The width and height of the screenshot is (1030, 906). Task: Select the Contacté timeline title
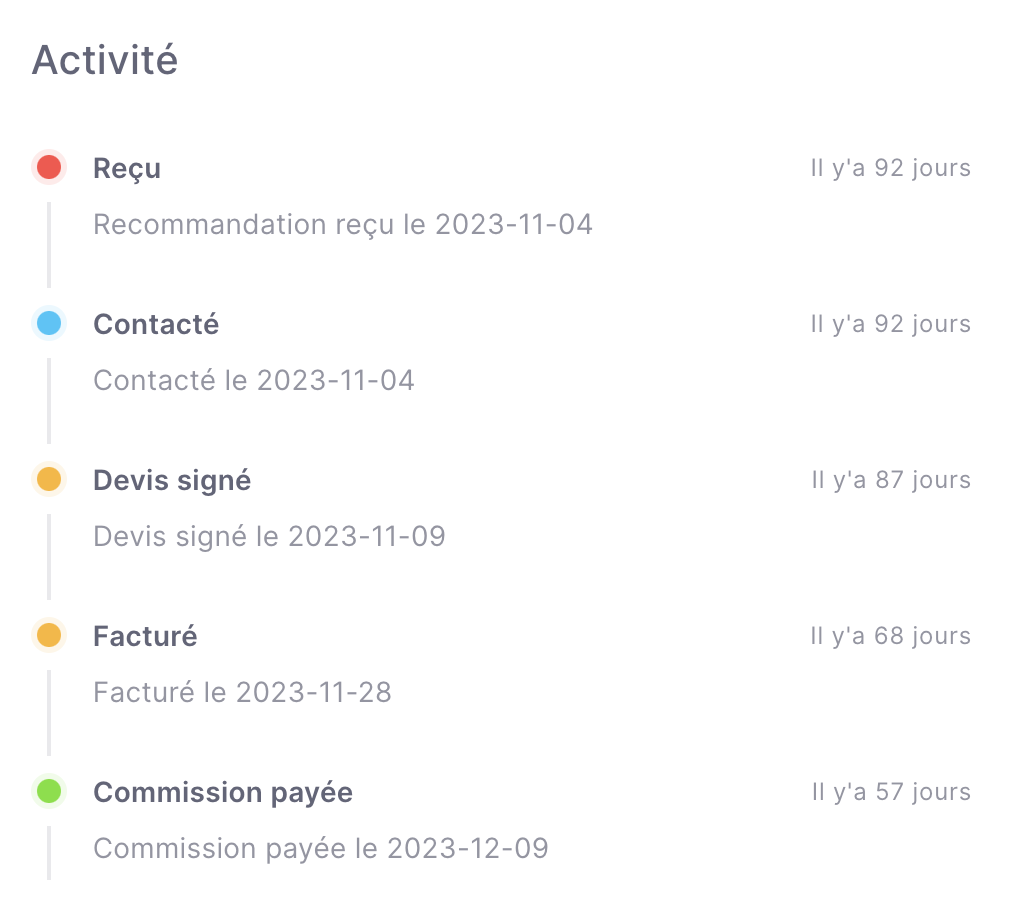156,324
